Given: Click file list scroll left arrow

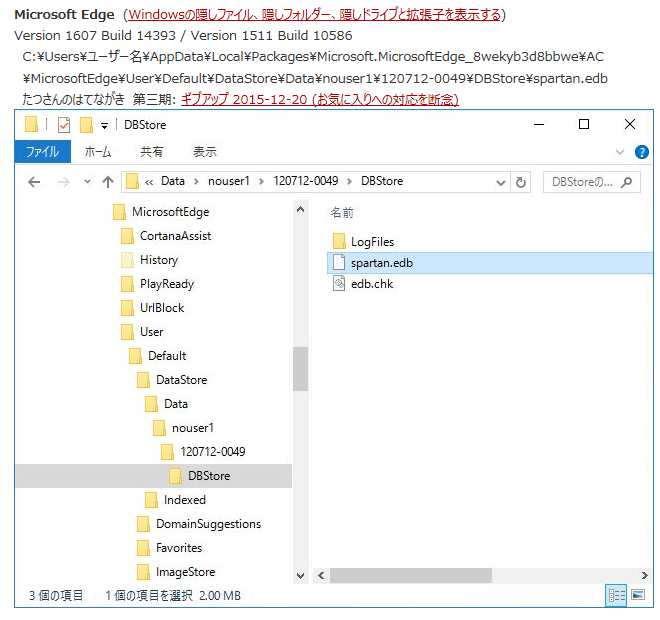Looking at the screenshot, I should point(321,575).
